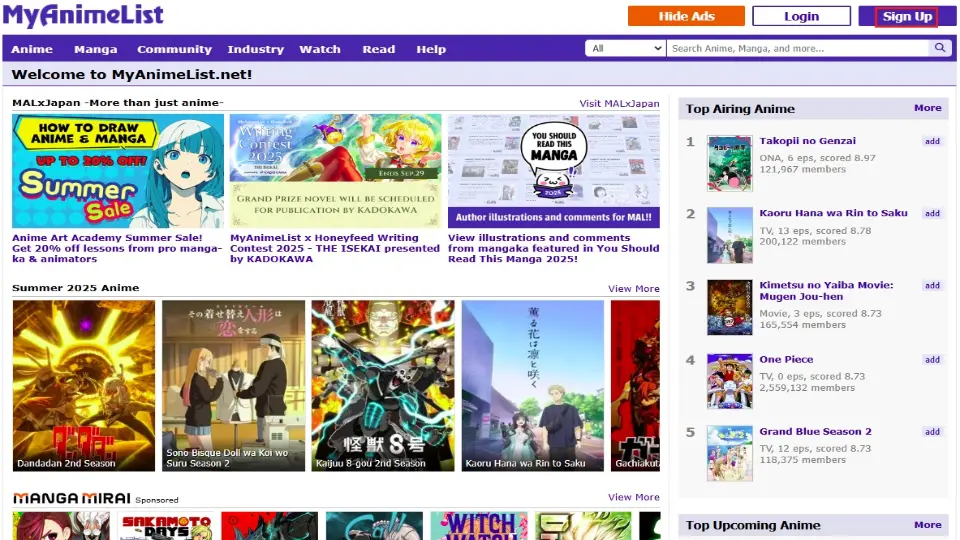This screenshot has height=540, width=960.
Task: Open the Anime menu
Action: point(32,50)
